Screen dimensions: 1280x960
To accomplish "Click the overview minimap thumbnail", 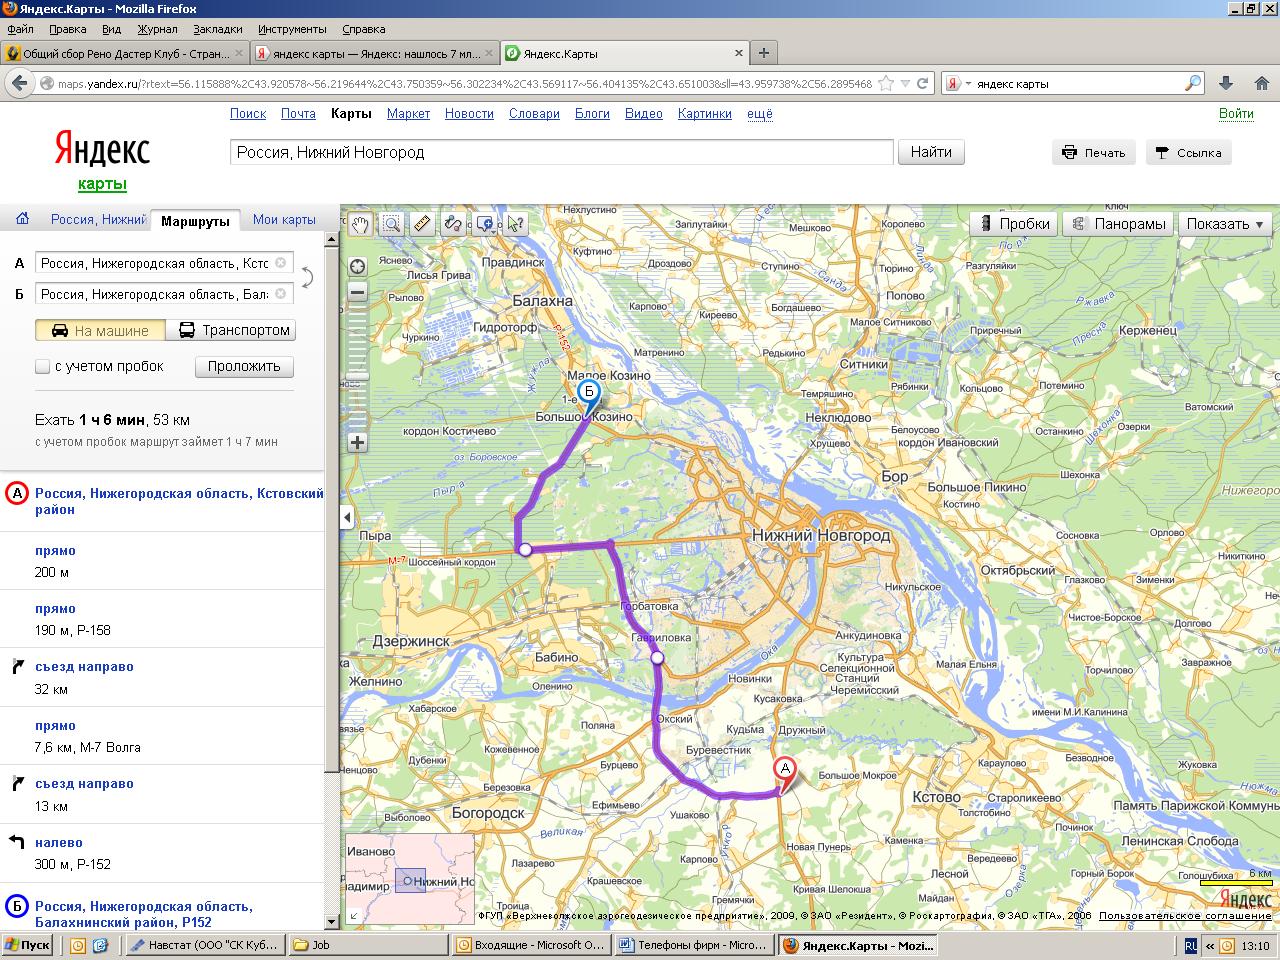I will [410, 878].
